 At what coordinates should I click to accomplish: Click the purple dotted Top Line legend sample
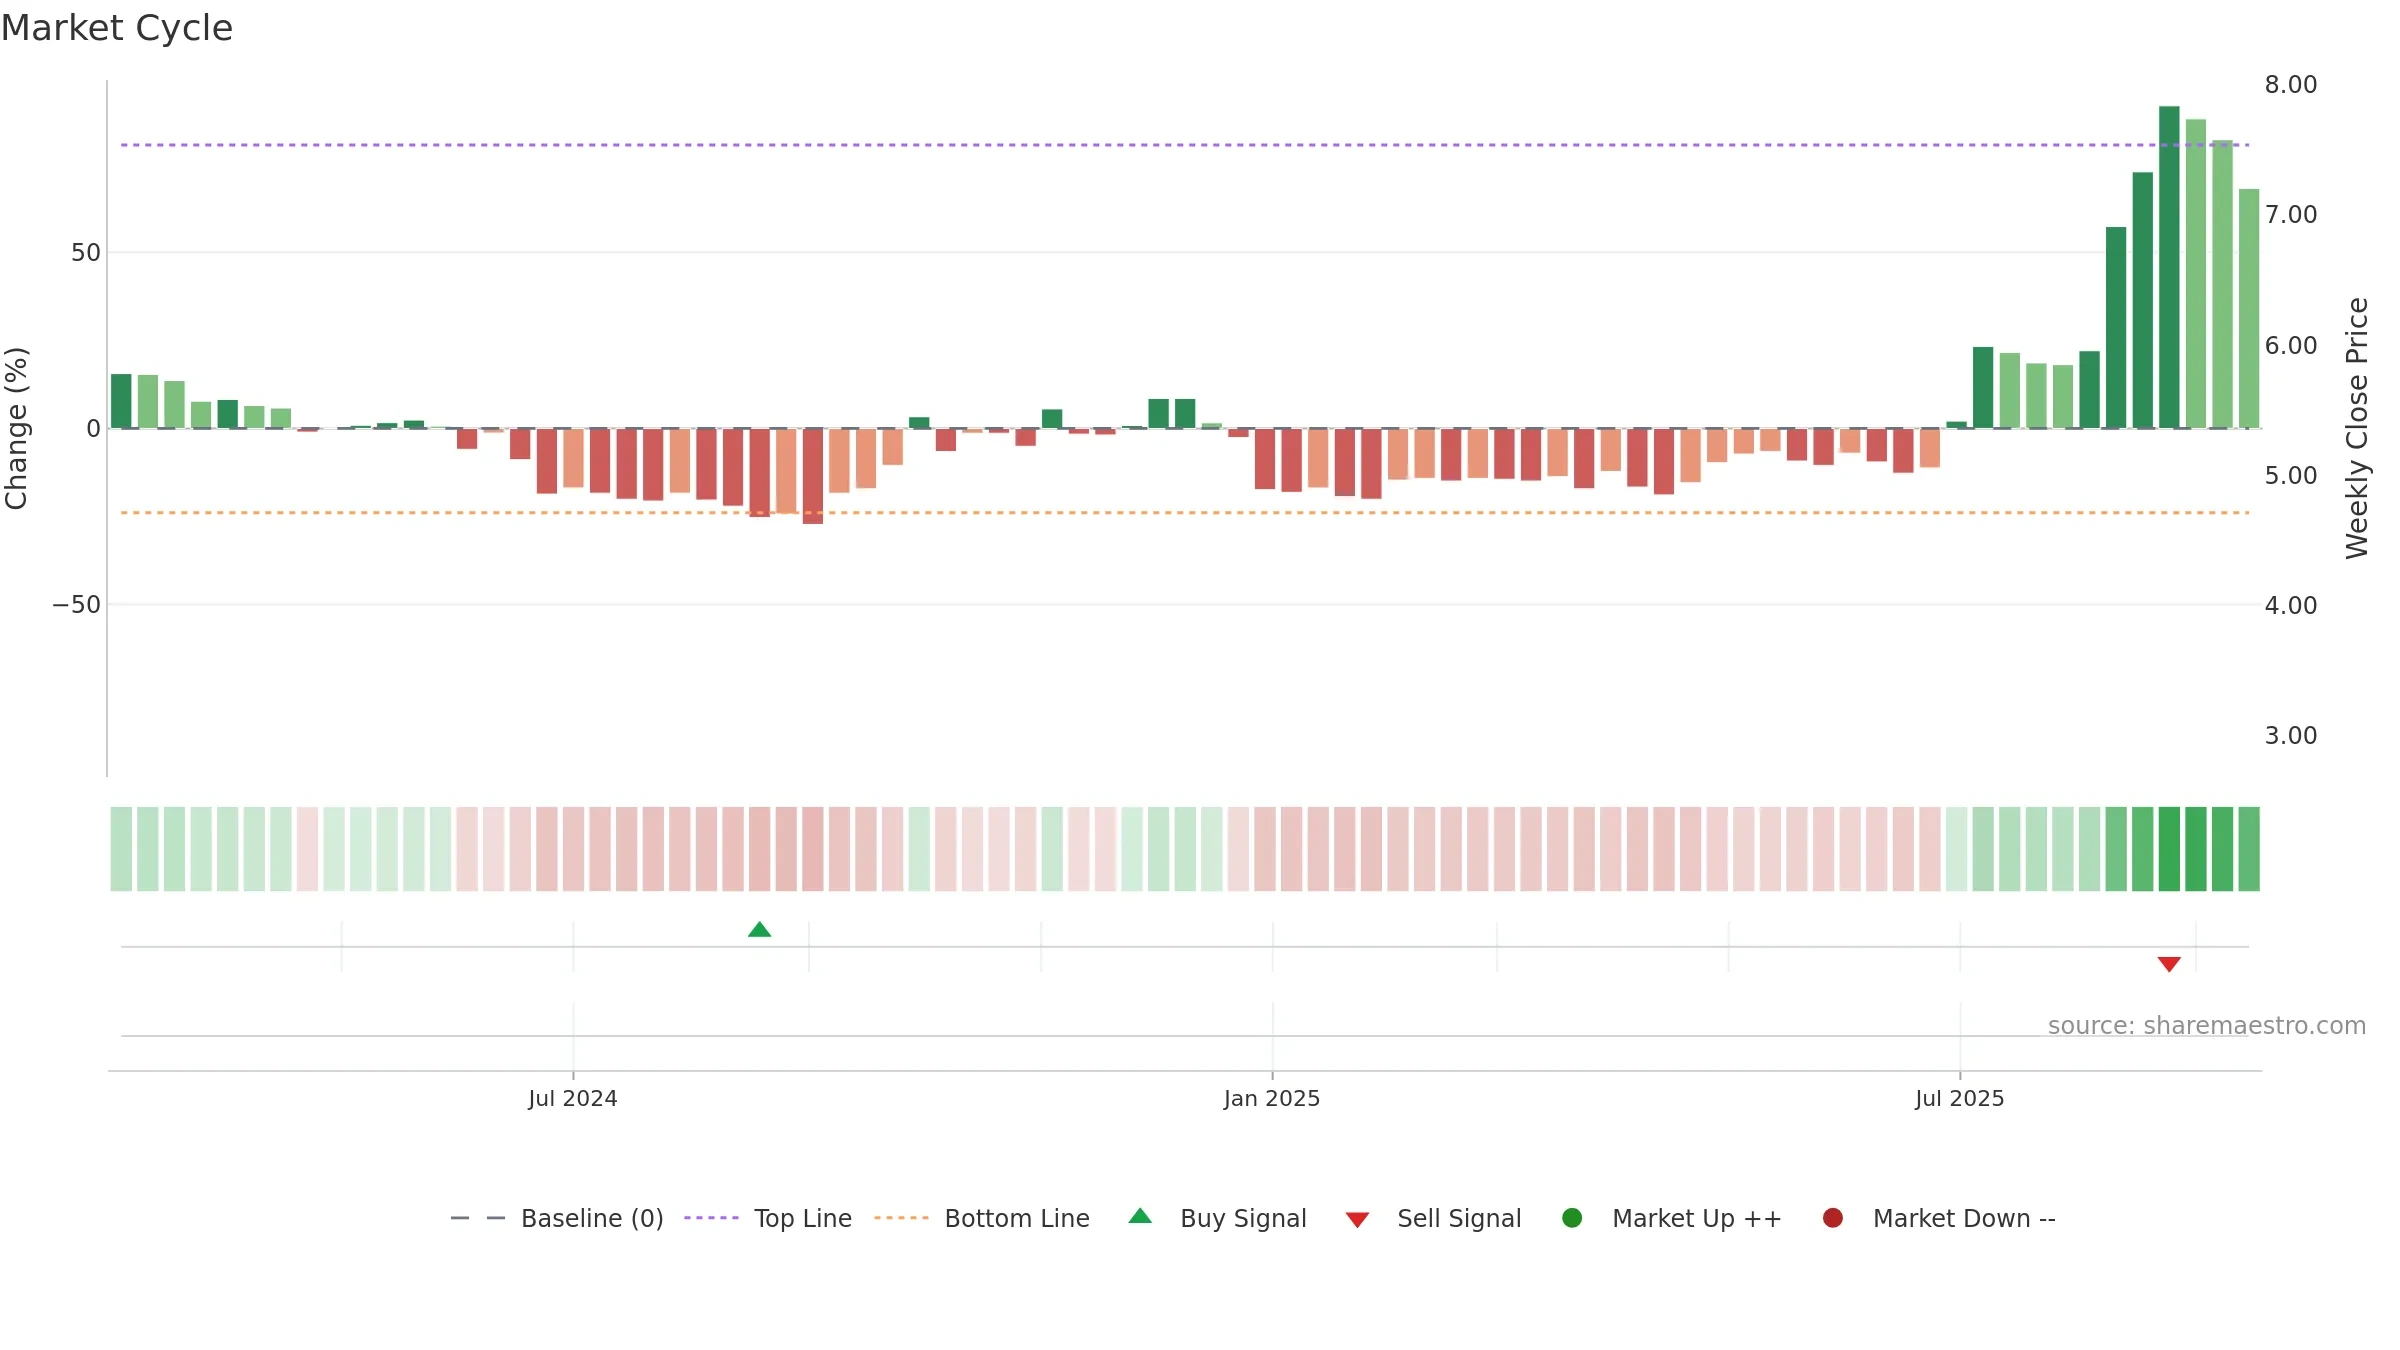711,1218
